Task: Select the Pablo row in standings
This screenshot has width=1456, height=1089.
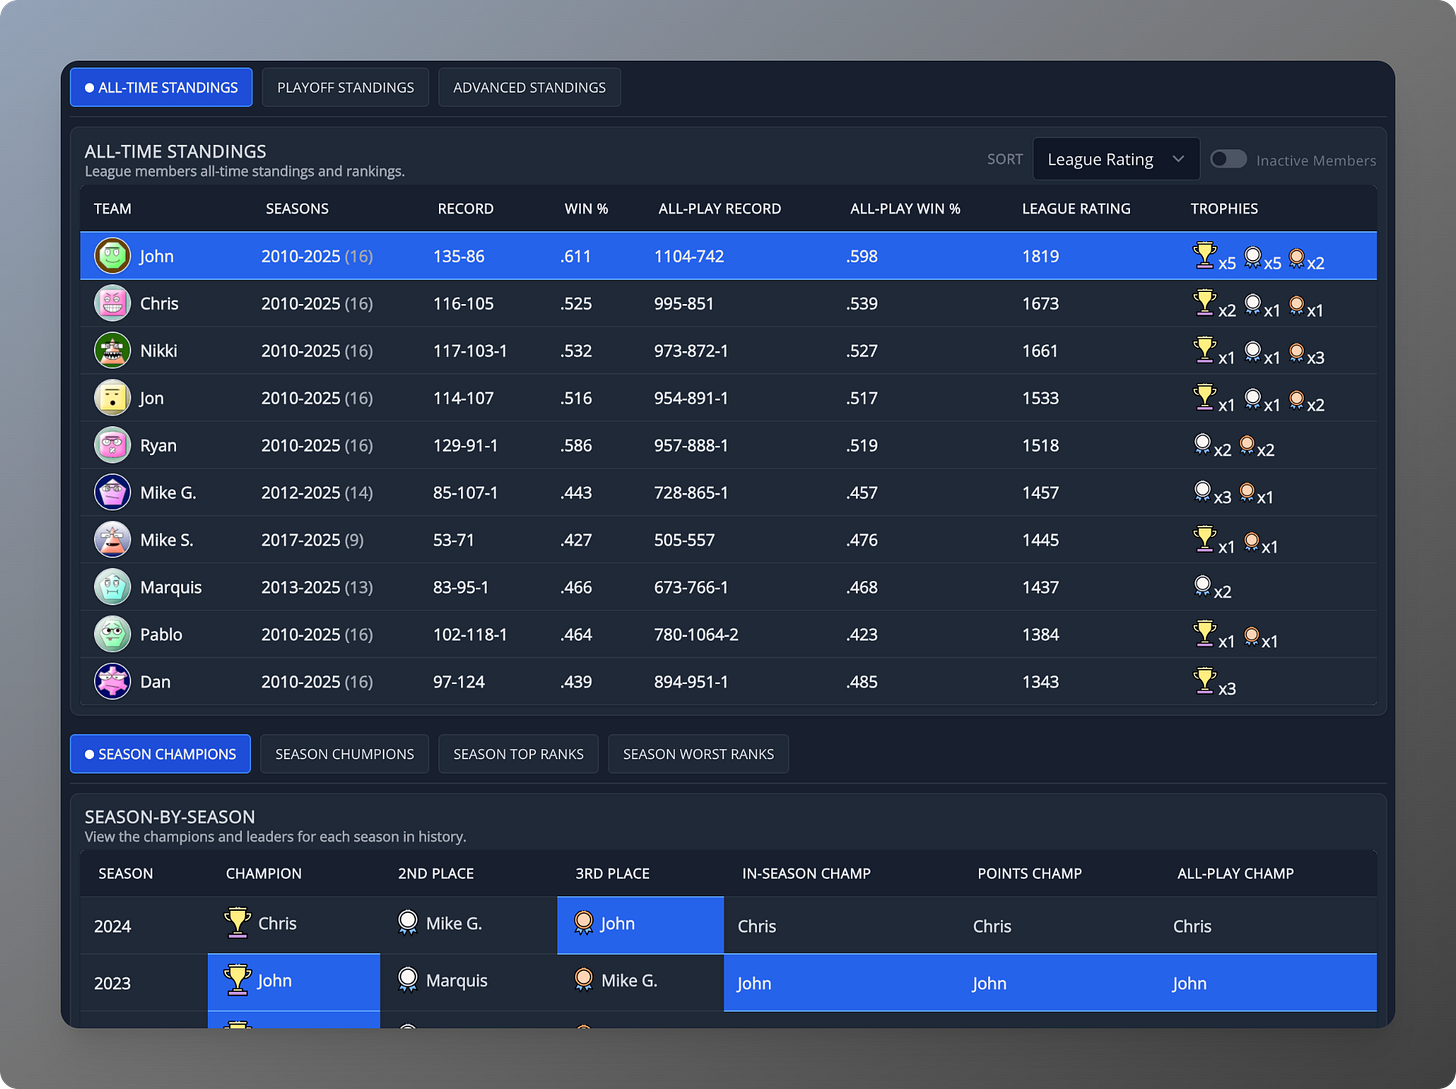Action: 728,634
